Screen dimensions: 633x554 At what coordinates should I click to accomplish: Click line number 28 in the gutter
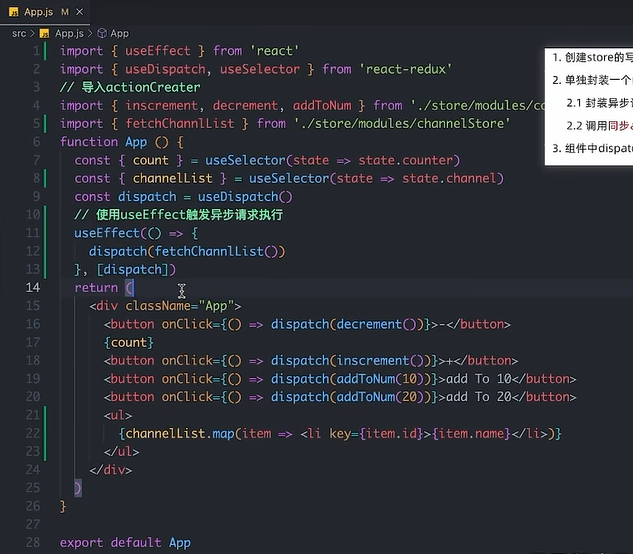(x=33, y=542)
